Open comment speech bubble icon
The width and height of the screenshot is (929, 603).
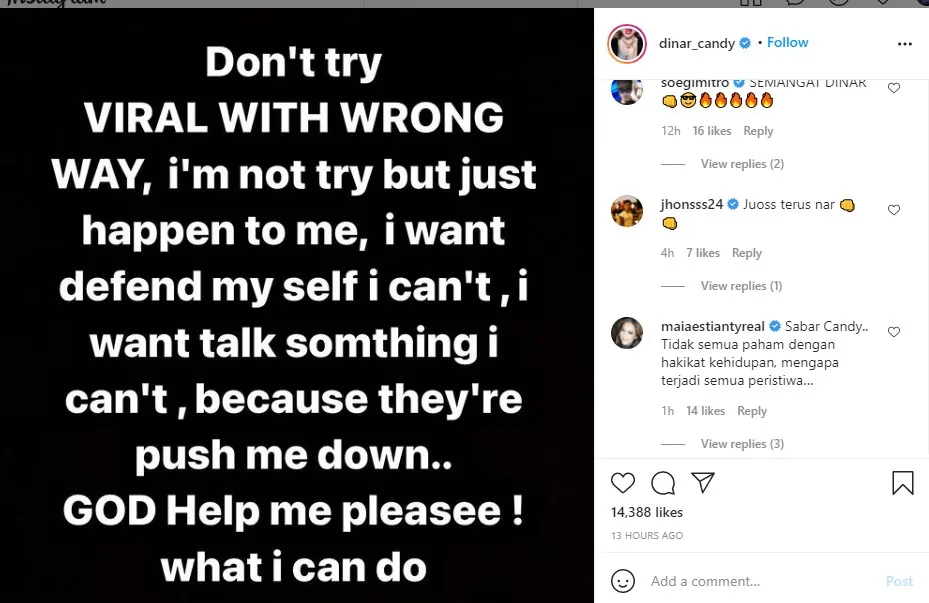click(663, 483)
